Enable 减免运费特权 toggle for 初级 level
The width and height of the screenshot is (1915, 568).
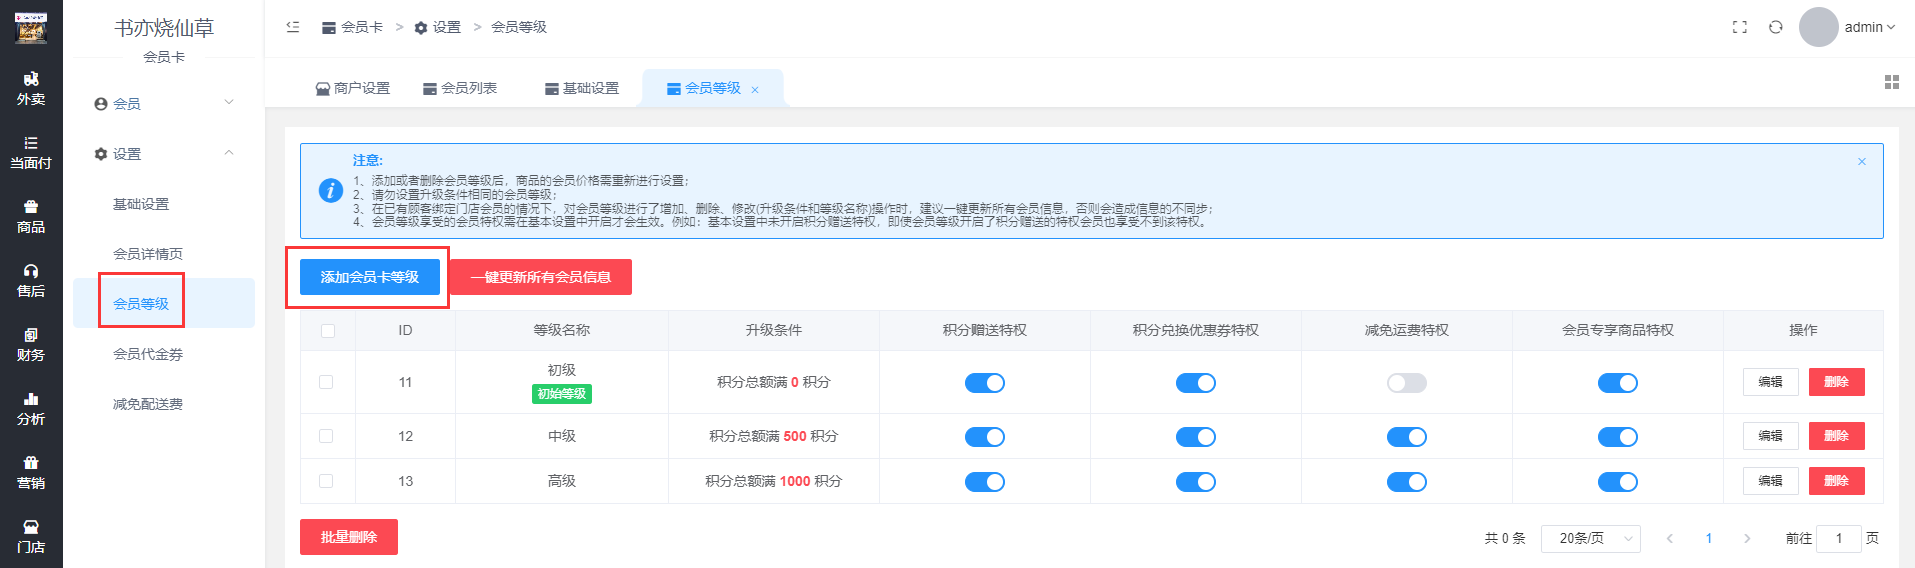1406,383
